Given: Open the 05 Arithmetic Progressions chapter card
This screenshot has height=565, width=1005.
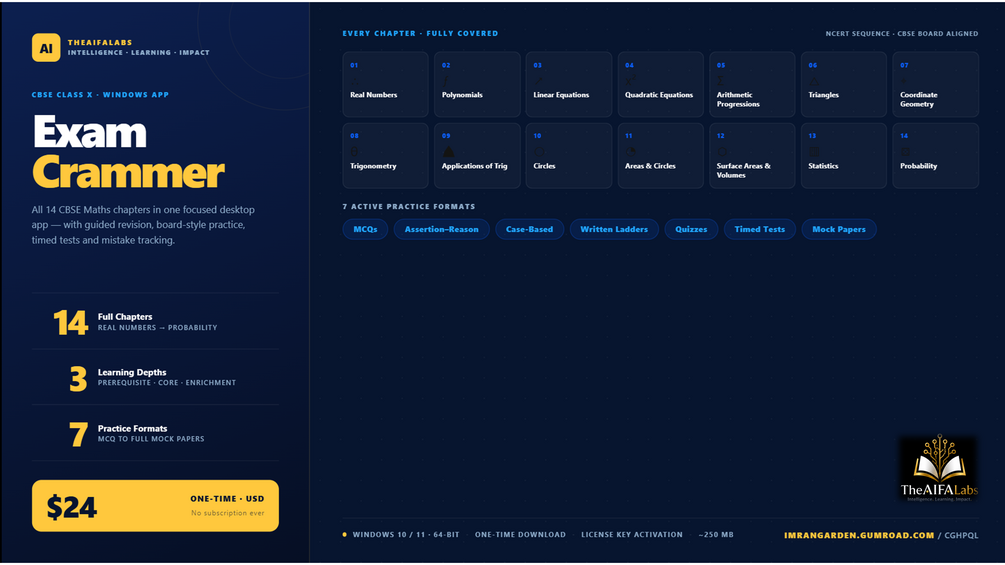Looking at the screenshot, I should coord(752,85).
